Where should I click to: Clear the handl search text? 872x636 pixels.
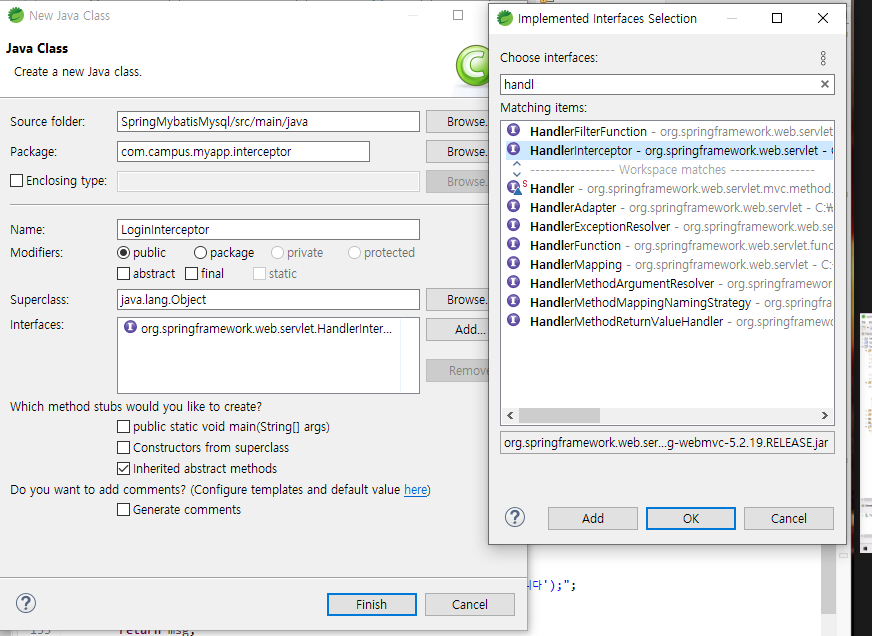(825, 84)
